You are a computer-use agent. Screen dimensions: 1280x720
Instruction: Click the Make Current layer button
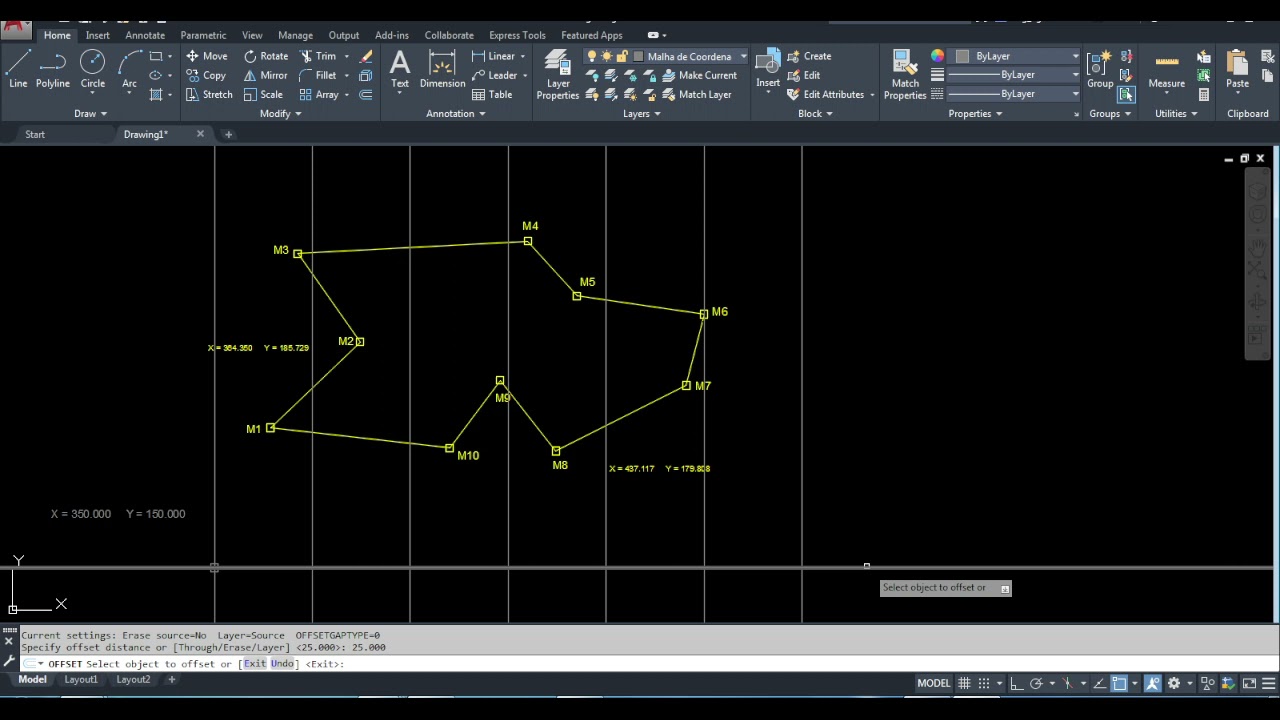(699, 75)
